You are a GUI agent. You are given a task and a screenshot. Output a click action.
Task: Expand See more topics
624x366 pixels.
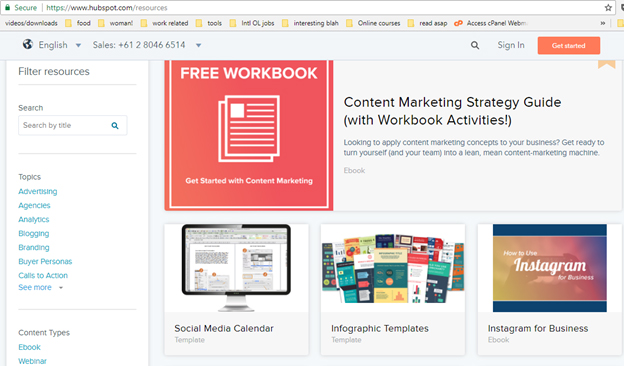[x=40, y=287]
